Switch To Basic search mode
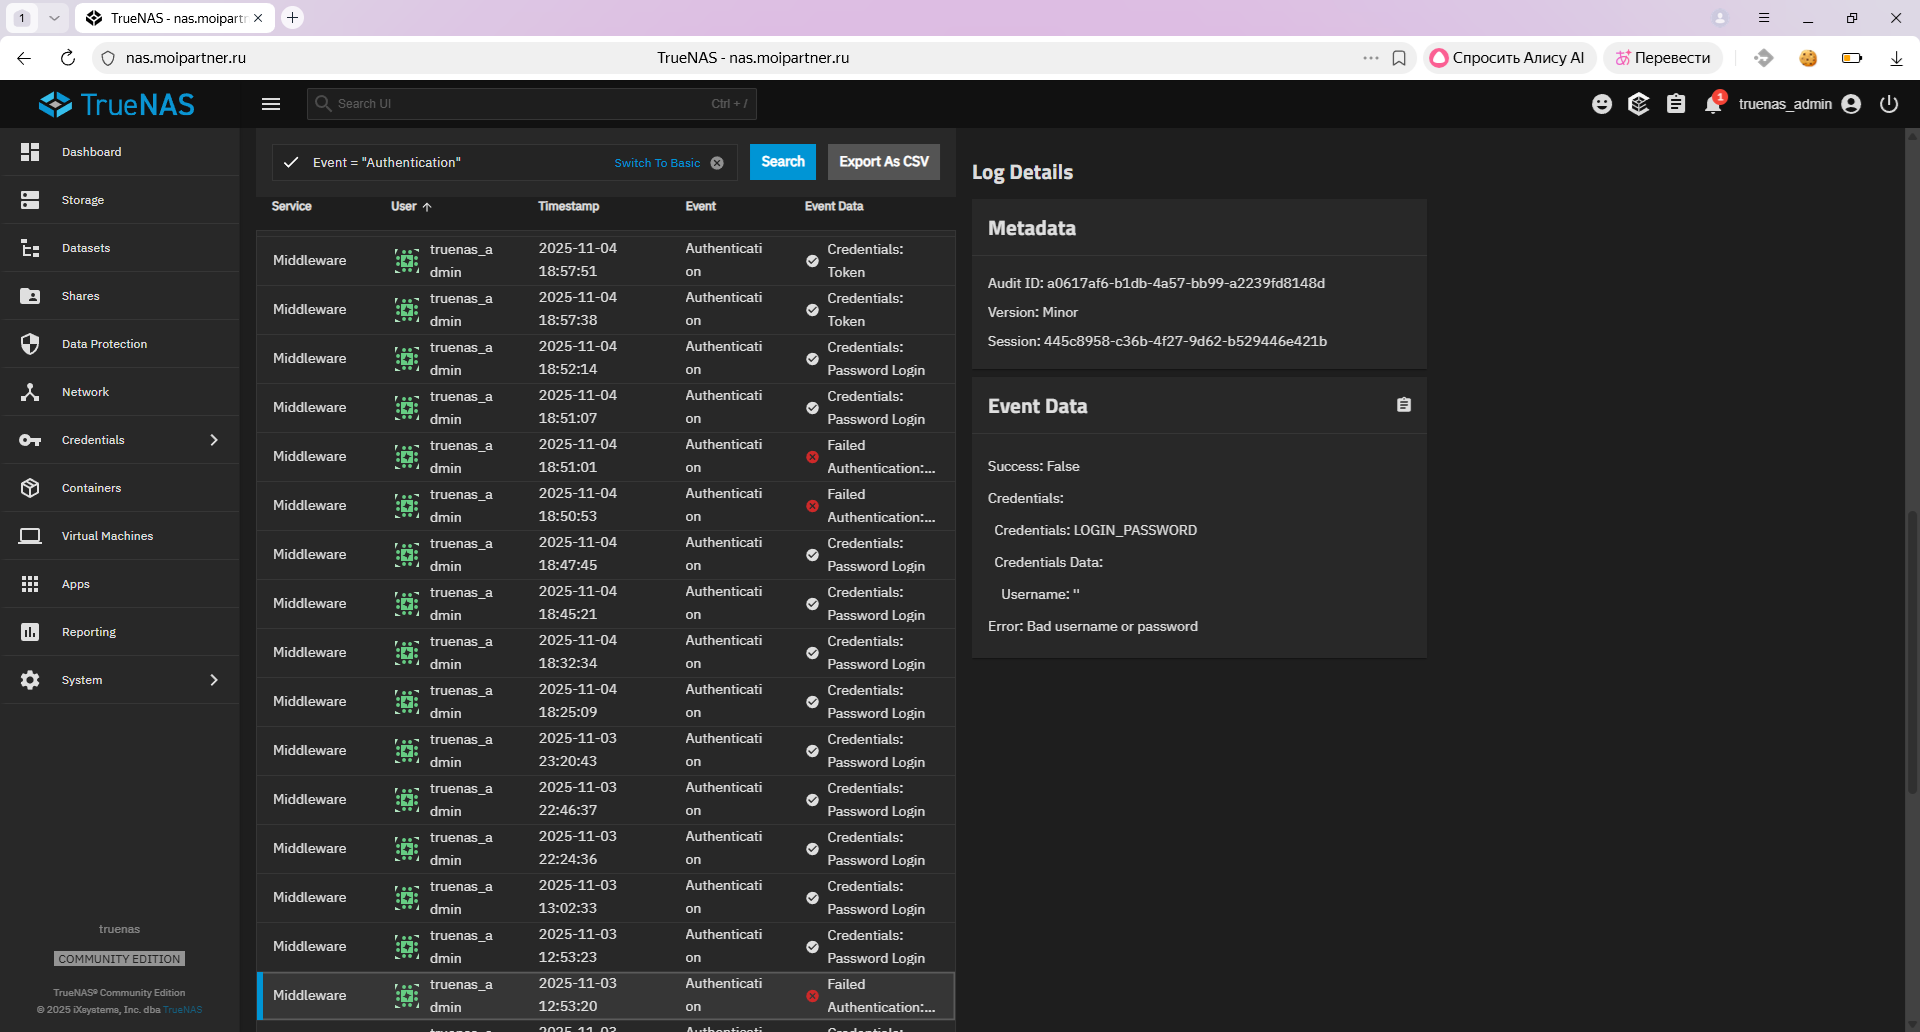 tap(657, 163)
